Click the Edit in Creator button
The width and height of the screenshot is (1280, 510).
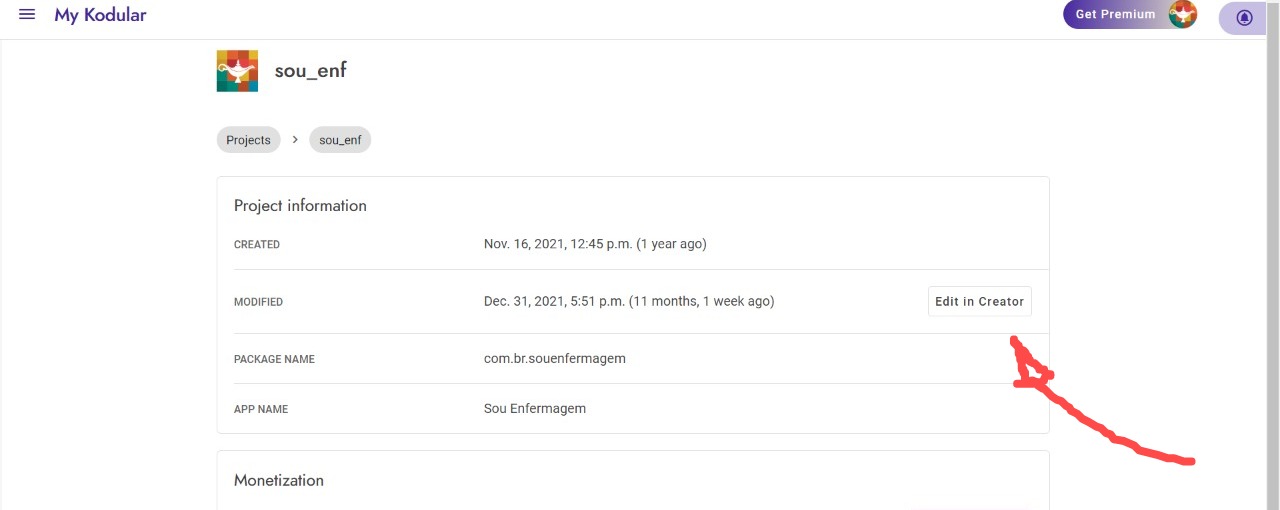coord(979,301)
